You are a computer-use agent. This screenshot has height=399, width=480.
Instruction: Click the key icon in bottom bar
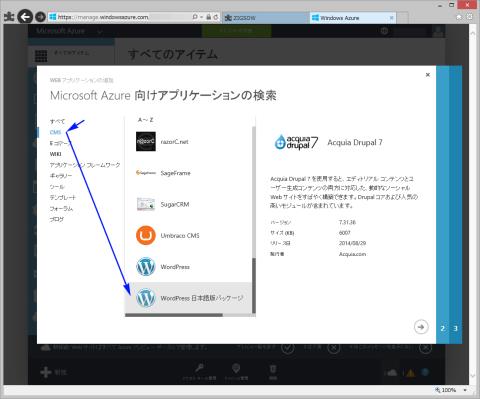point(199,368)
